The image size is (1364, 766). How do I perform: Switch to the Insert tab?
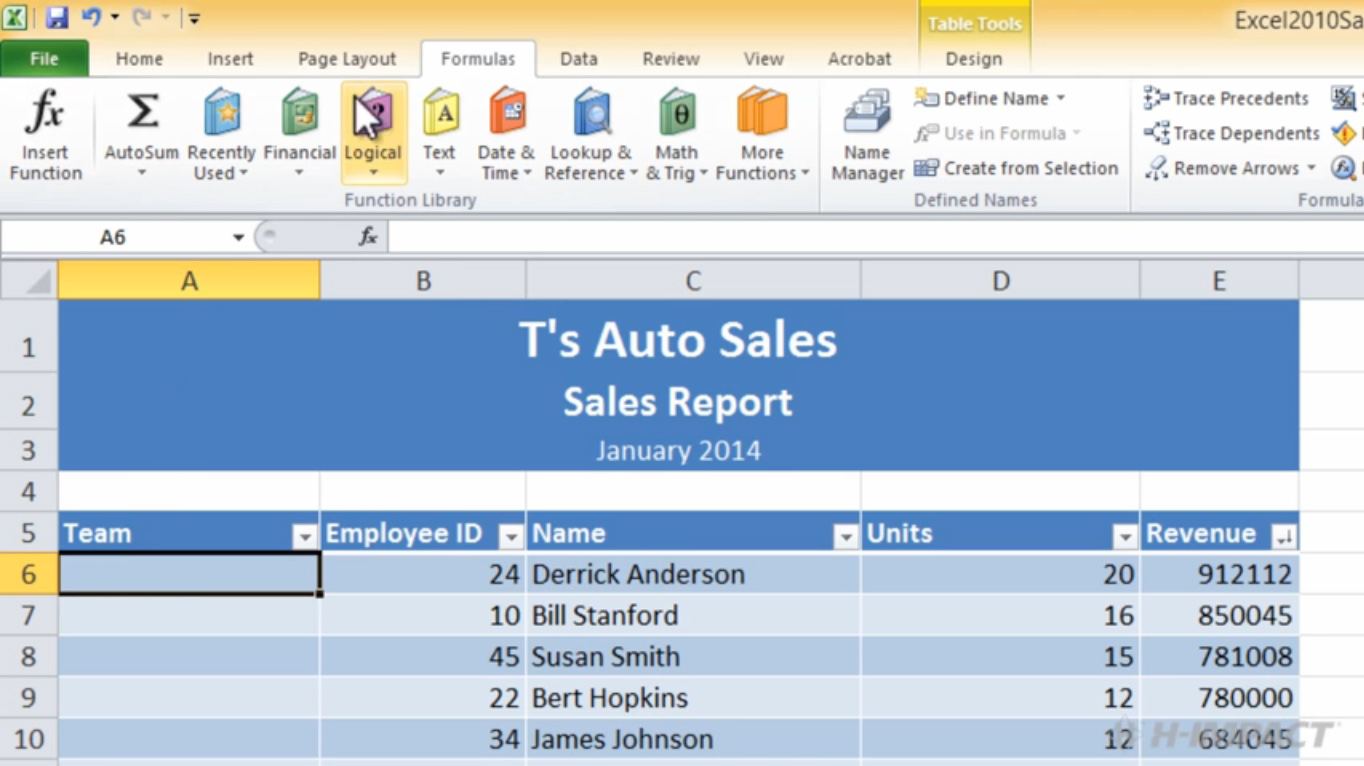230,59
